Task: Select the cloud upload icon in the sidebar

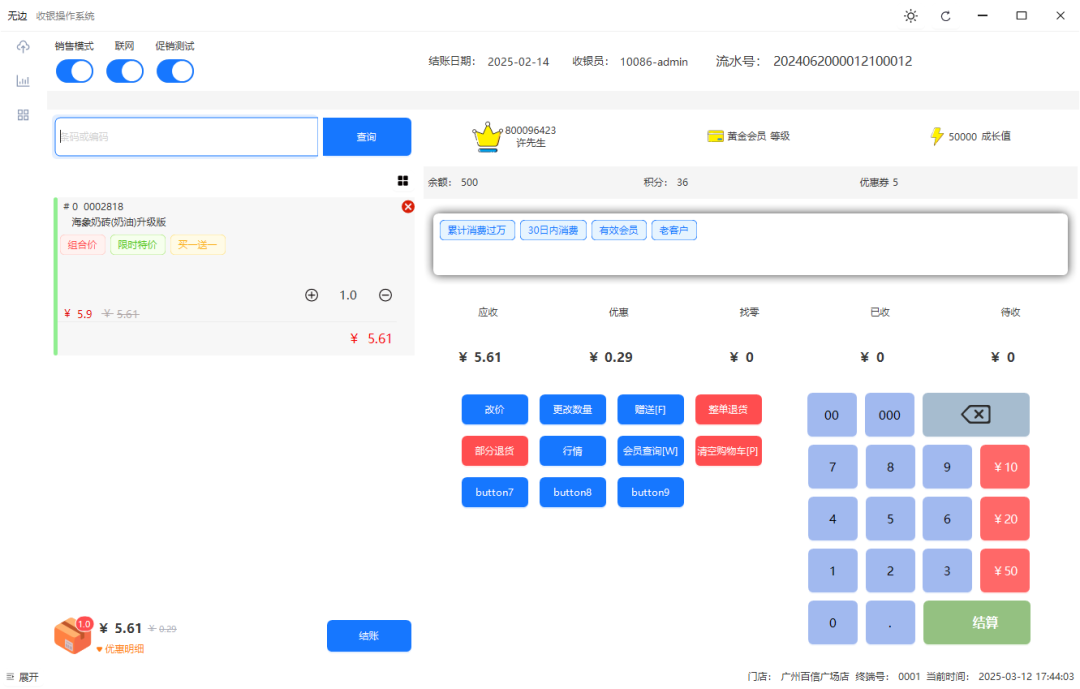Action: click(22, 46)
